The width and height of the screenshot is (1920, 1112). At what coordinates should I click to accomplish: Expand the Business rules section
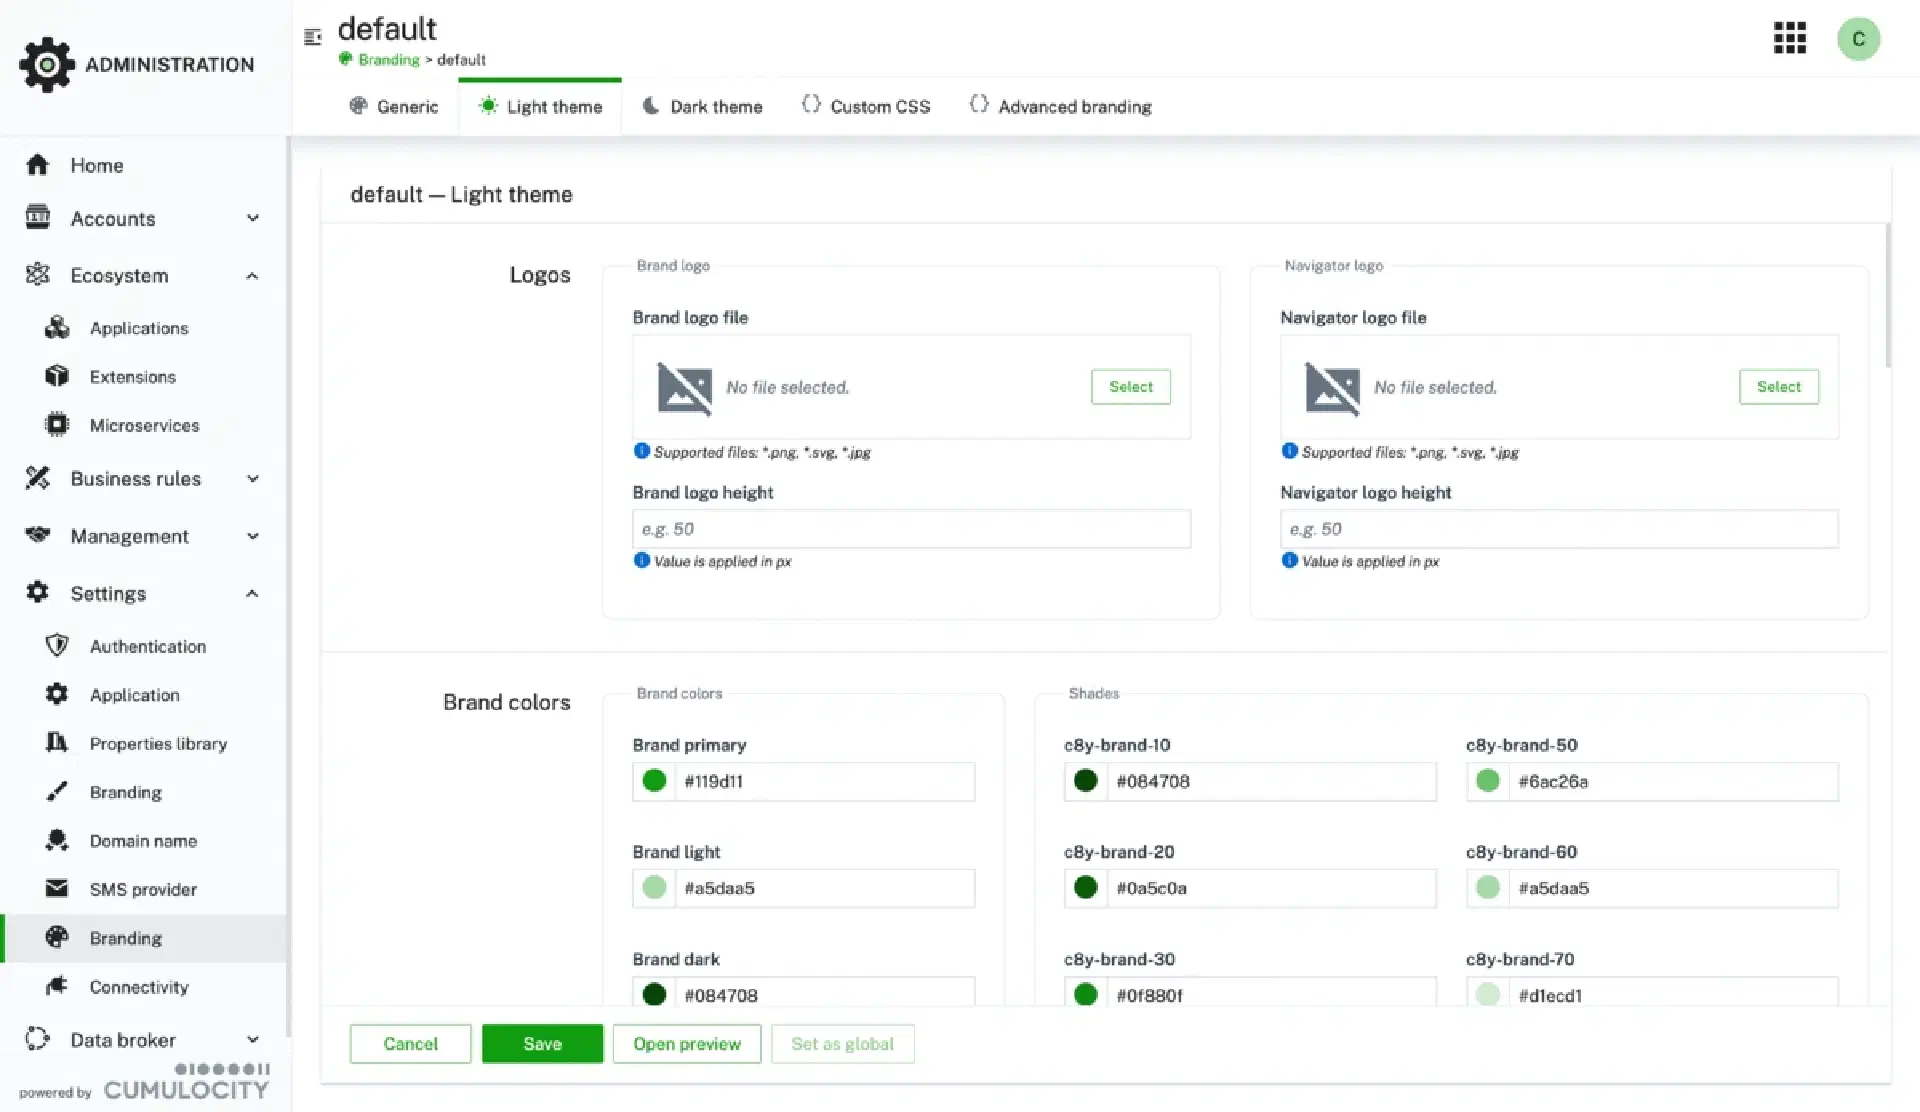click(x=253, y=479)
